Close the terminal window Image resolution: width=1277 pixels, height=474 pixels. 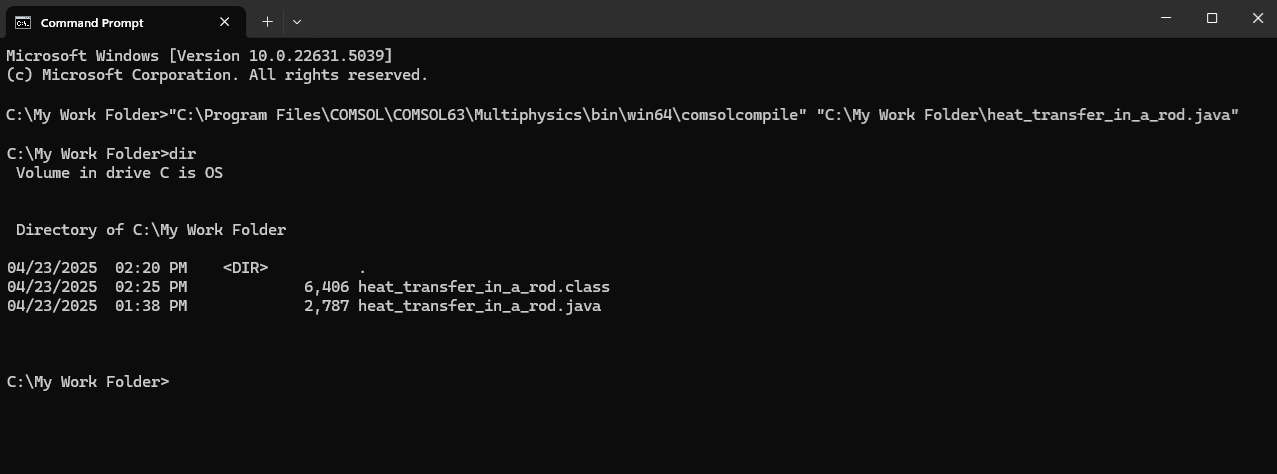pyautogui.click(x=1258, y=18)
